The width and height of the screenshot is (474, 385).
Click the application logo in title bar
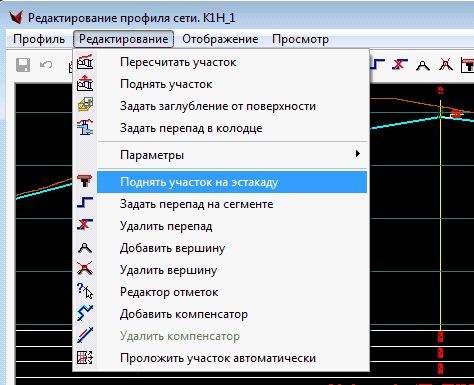[16, 17]
